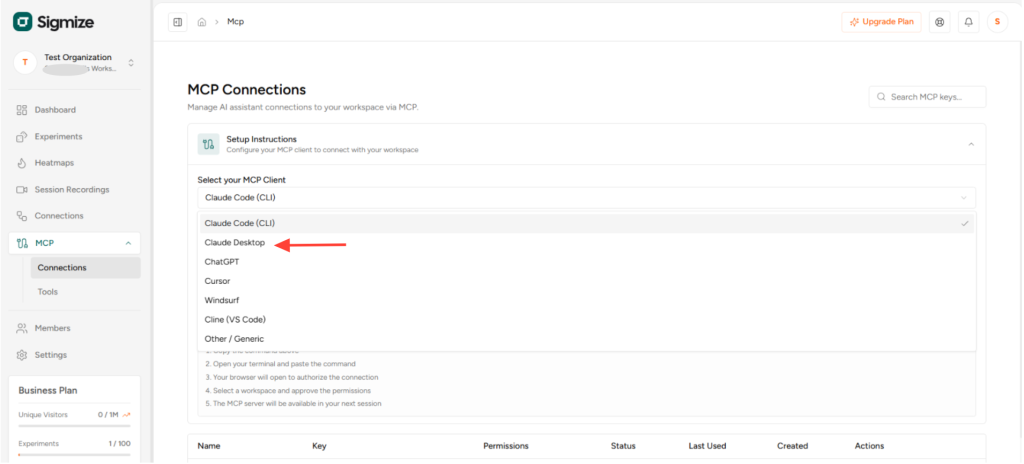Image resolution: width=1024 pixels, height=464 pixels.
Task: Select Windsurf option
Action: click(x=586, y=300)
